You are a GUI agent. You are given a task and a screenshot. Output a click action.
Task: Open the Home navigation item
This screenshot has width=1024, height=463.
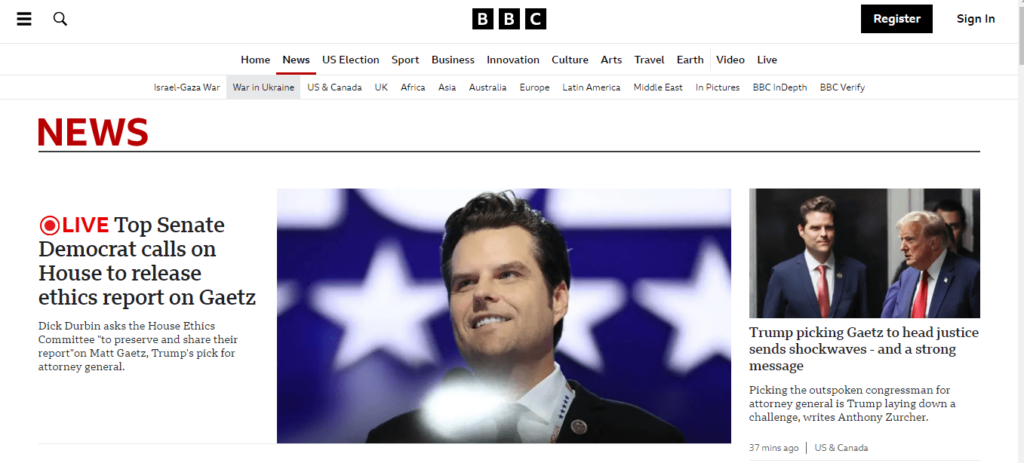pyautogui.click(x=255, y=60)
